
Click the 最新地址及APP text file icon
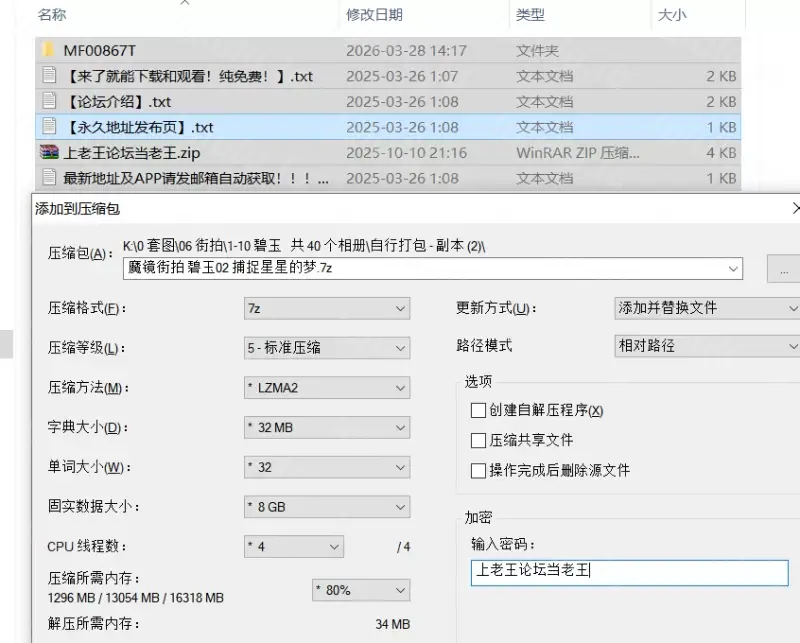(x=48, y=178)
